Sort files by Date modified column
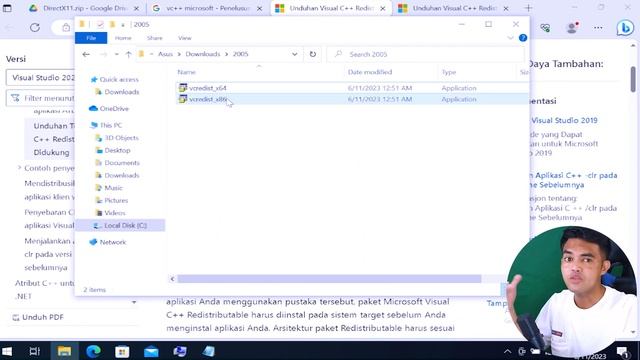The width and height of the screenshot is (640, 360). [370, 72]
